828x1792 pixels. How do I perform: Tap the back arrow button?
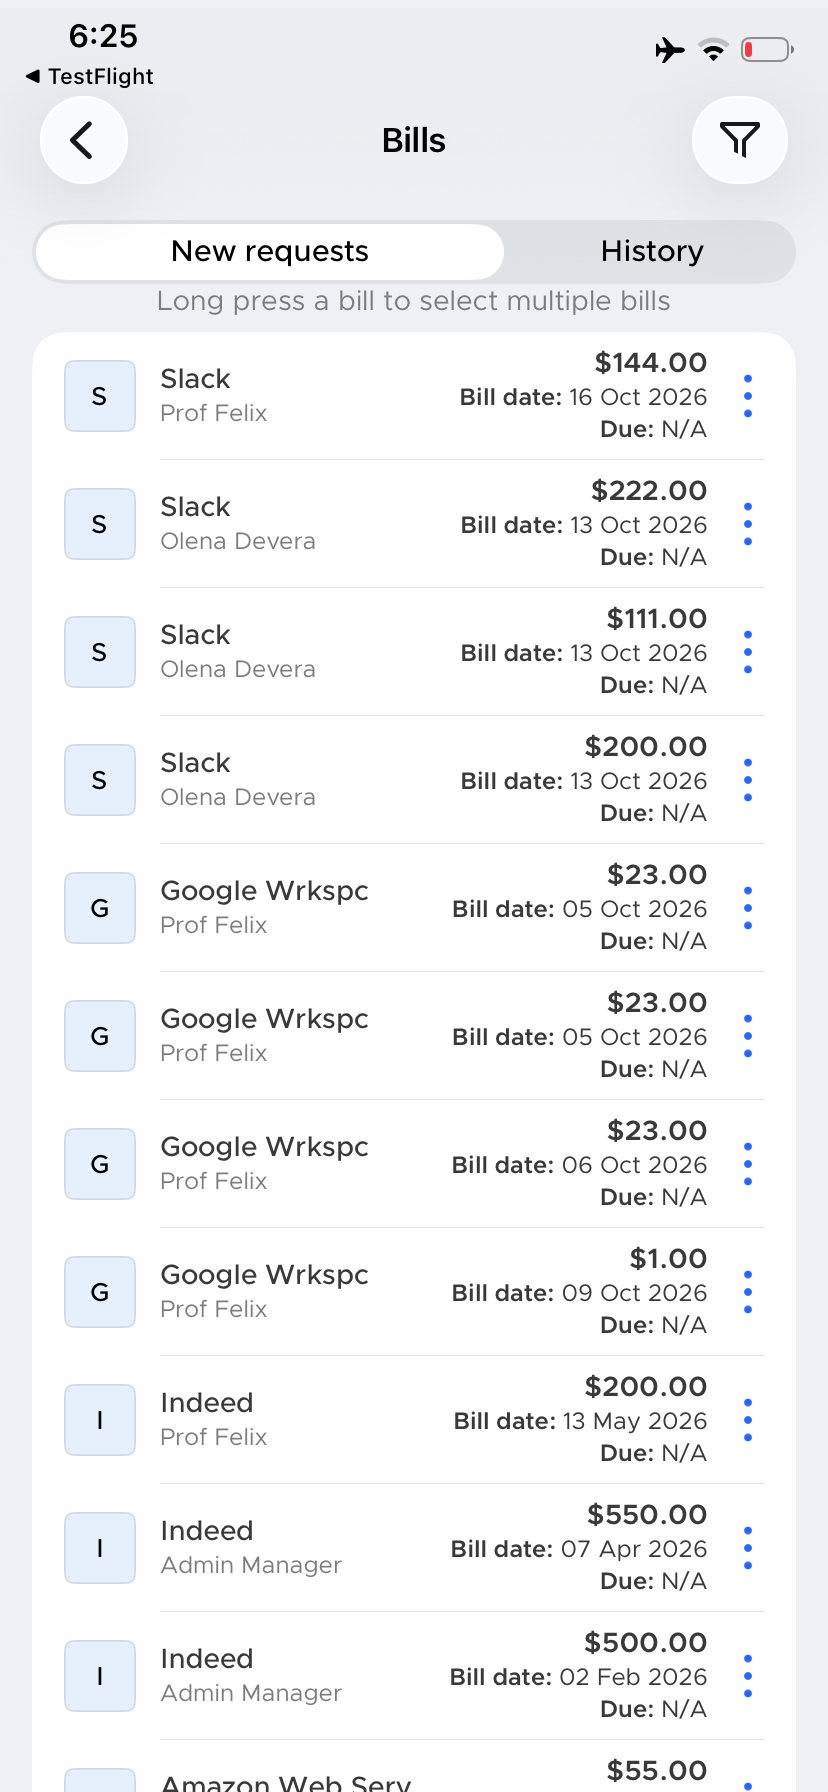pyautogui.click(x=84, y=140)
